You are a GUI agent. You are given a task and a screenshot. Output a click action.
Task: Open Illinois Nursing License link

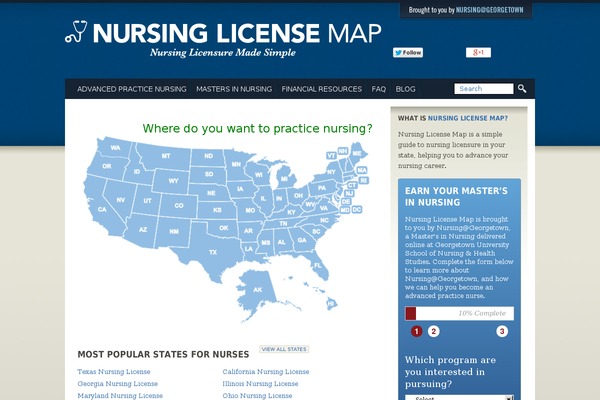click(x=260, y=384)
